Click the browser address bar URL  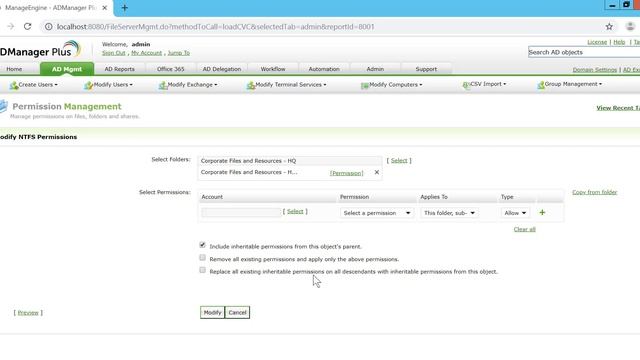pyautogui.click(x=216, y=27)
